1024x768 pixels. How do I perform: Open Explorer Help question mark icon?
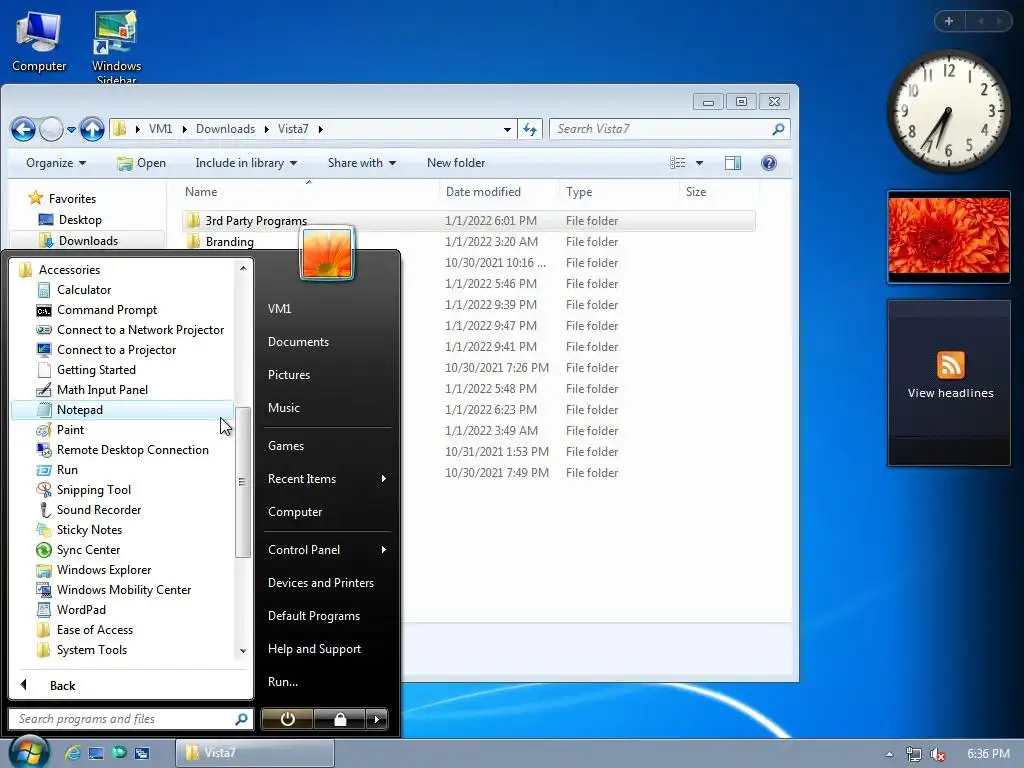[769, 163]
